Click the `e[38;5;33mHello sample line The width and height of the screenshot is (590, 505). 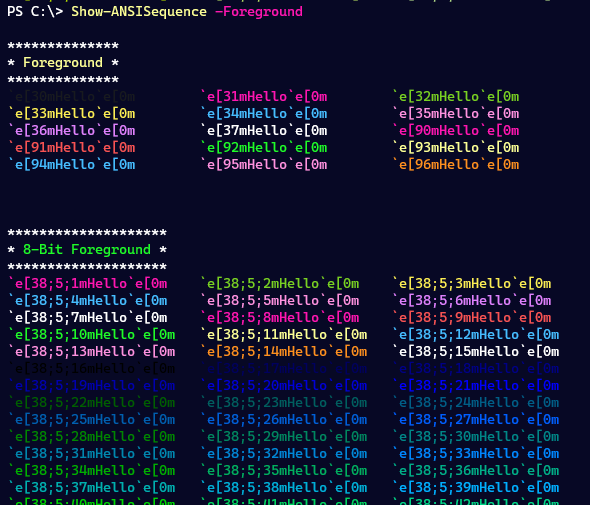[476, 453]
